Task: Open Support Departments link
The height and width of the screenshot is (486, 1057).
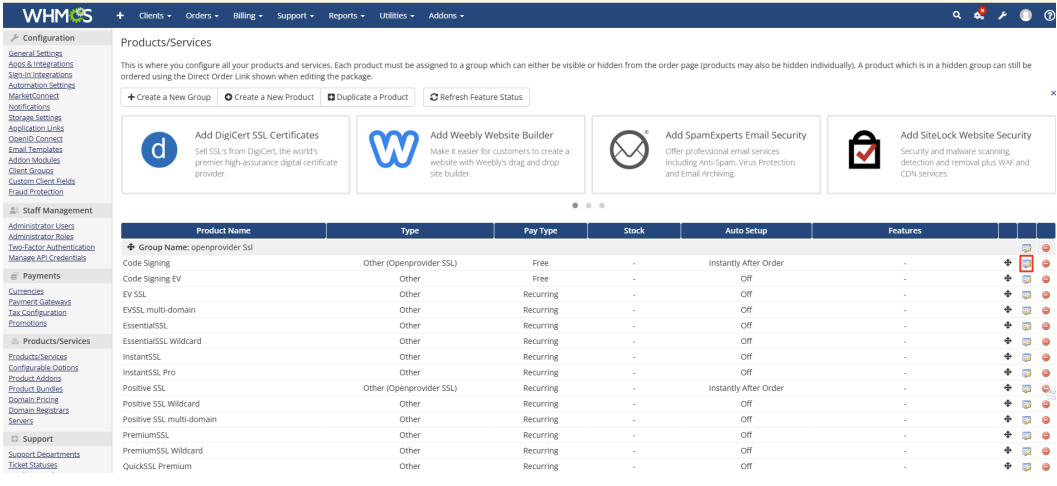Action: [x=44, y=454]
